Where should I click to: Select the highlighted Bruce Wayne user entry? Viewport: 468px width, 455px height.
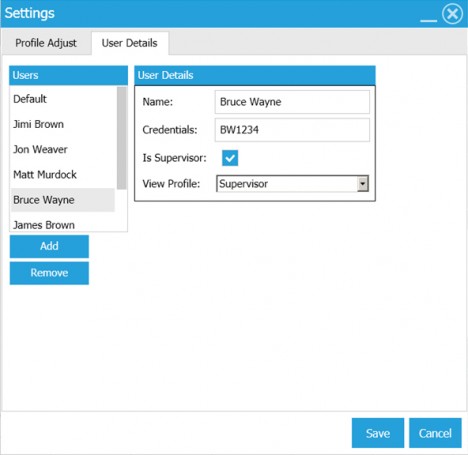pos(63,200)
